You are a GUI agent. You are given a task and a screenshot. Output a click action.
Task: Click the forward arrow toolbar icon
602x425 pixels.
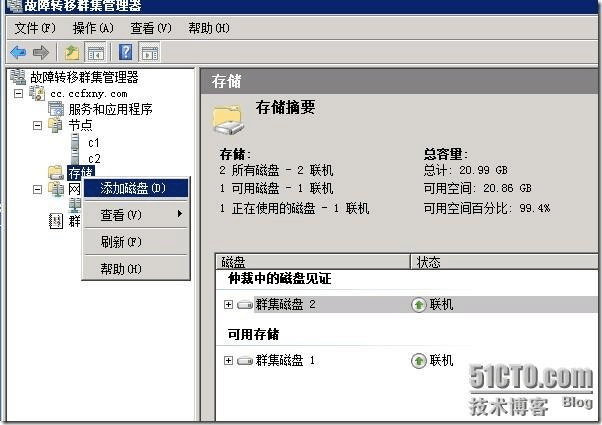41,52
